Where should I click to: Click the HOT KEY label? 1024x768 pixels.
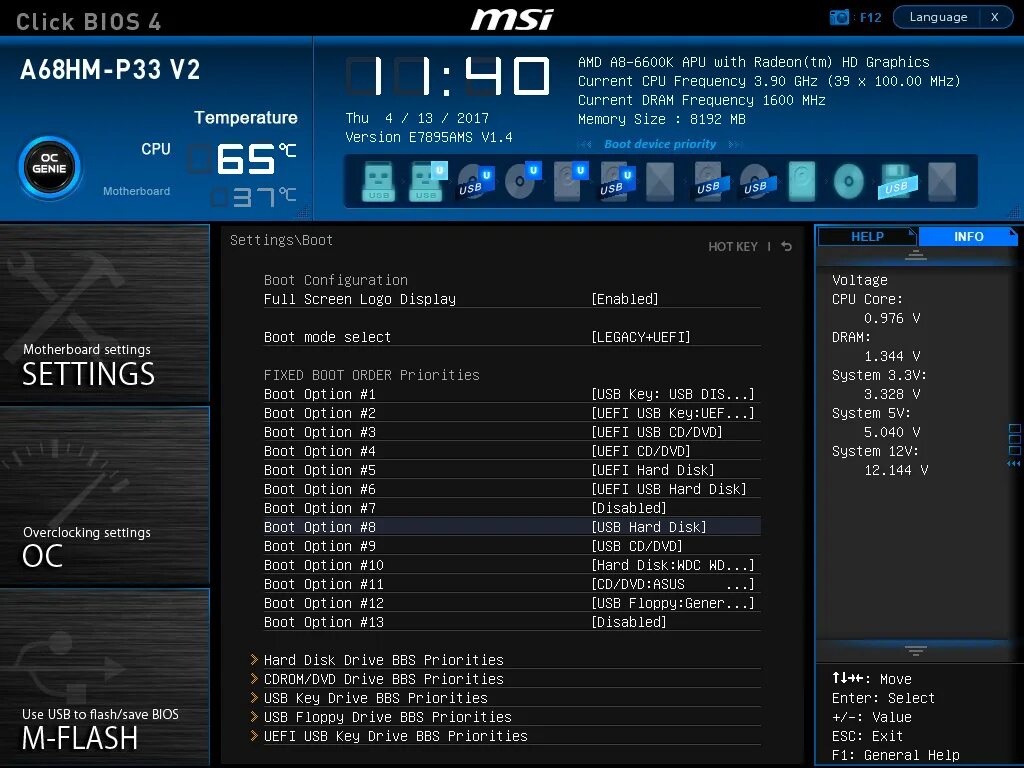pyautogui.click(x=733, y=246)
